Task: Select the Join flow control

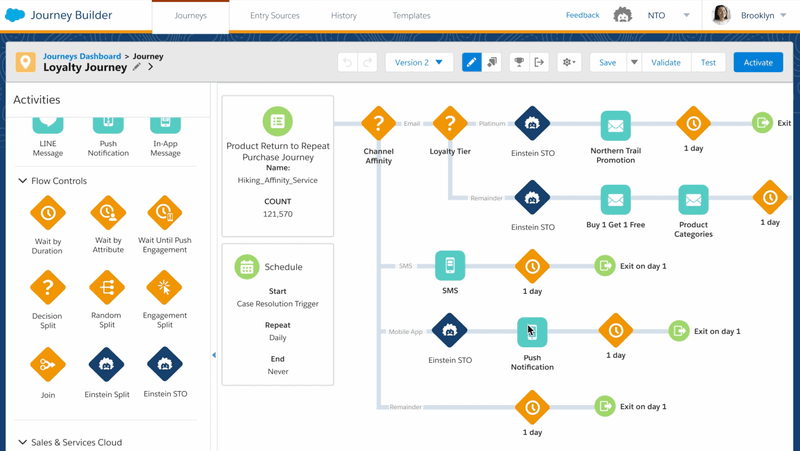Action: pyautogui.click(x=48, y=364)
